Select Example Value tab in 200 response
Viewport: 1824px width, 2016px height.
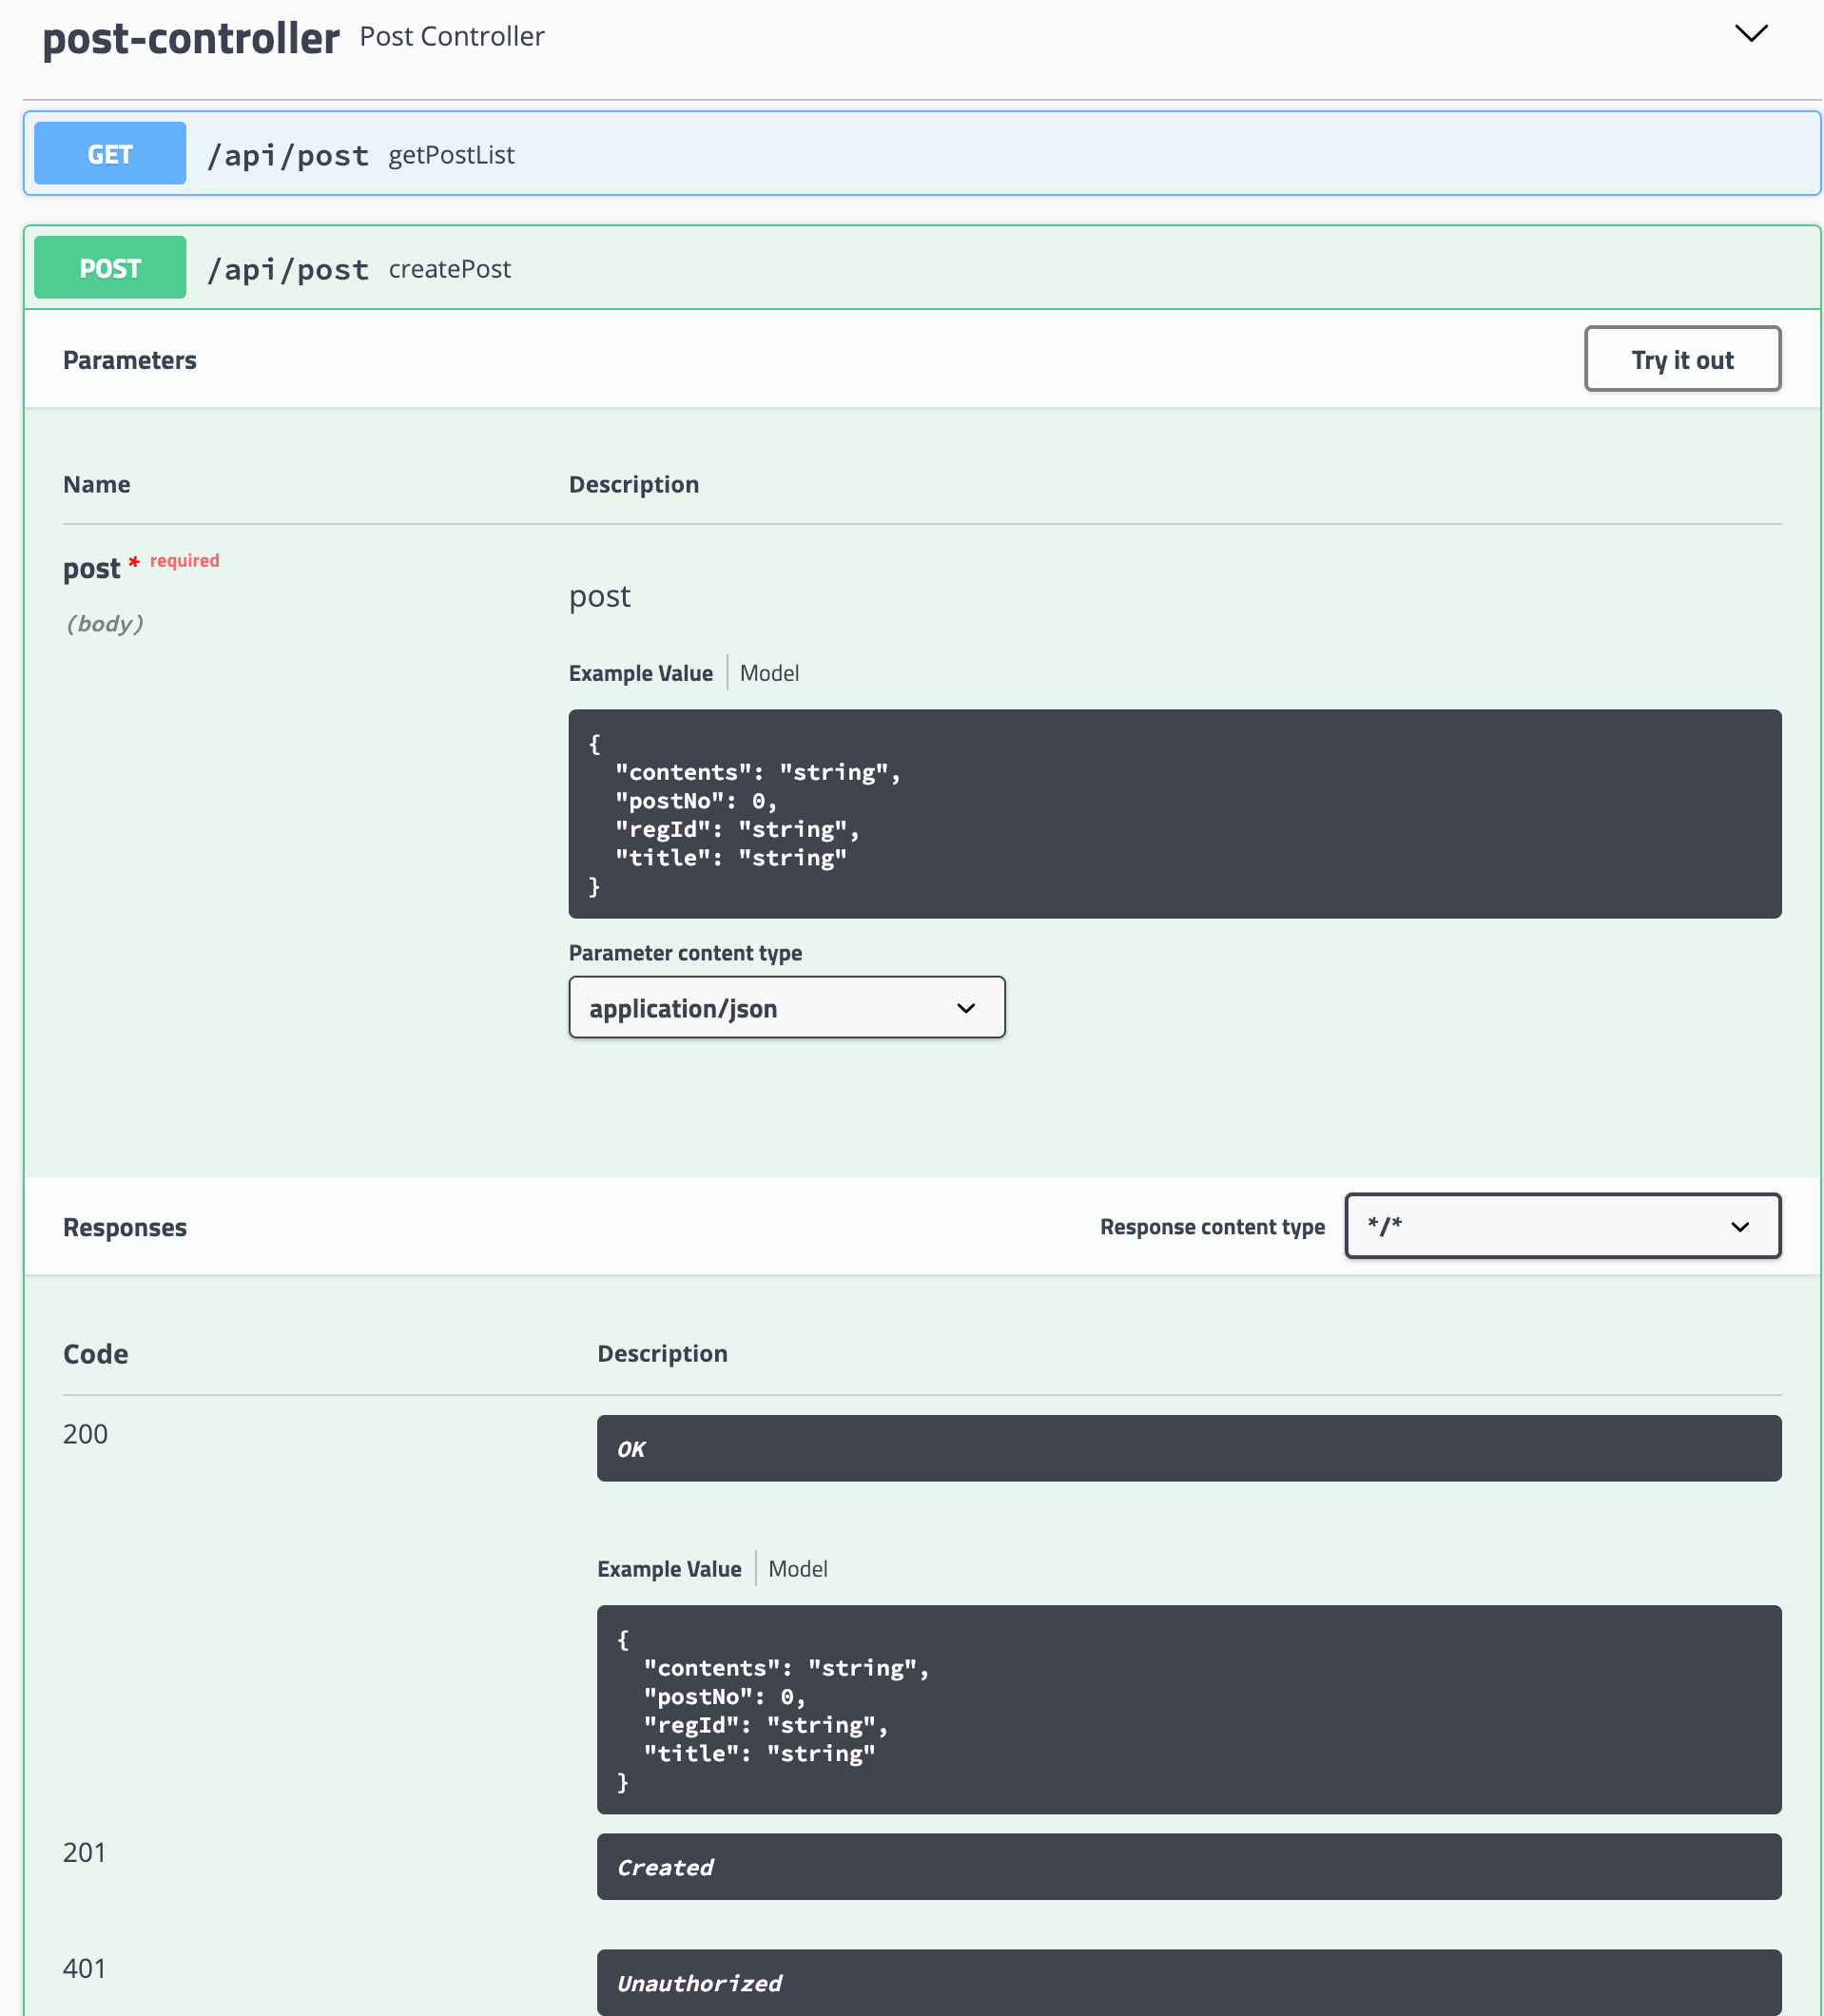pos(668,1569)
